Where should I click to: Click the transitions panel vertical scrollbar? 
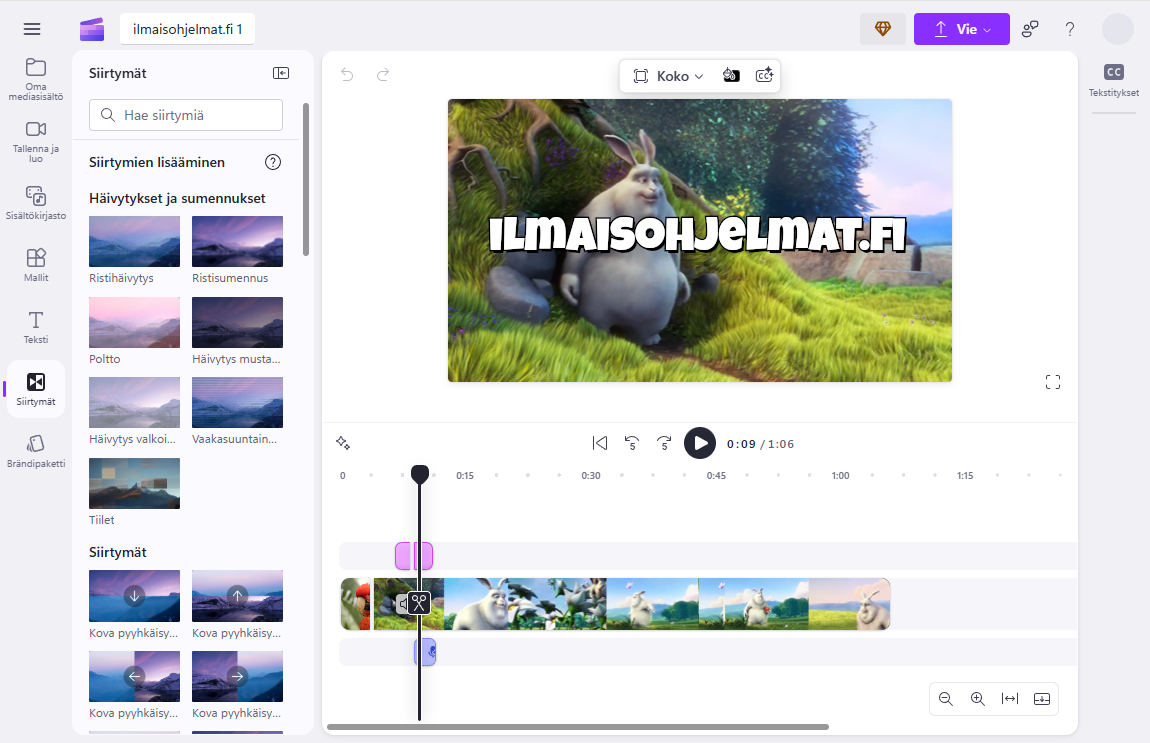tap(306, 180)
